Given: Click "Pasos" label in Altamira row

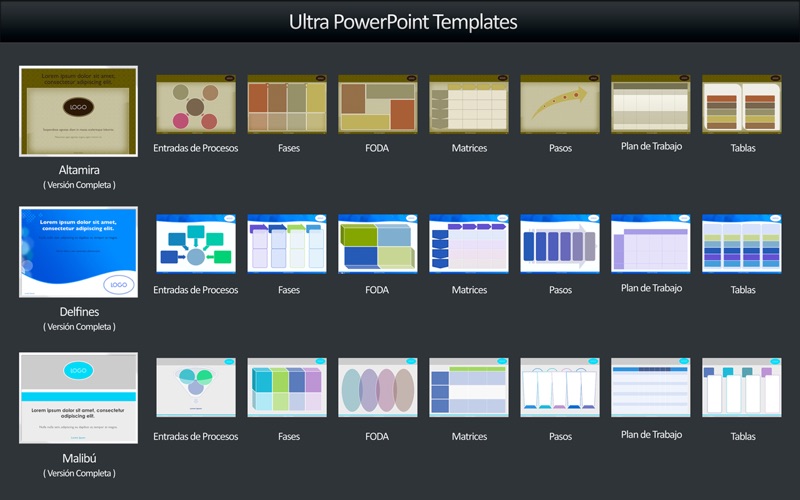Looking at the screenshot, I should click(560, 148).
